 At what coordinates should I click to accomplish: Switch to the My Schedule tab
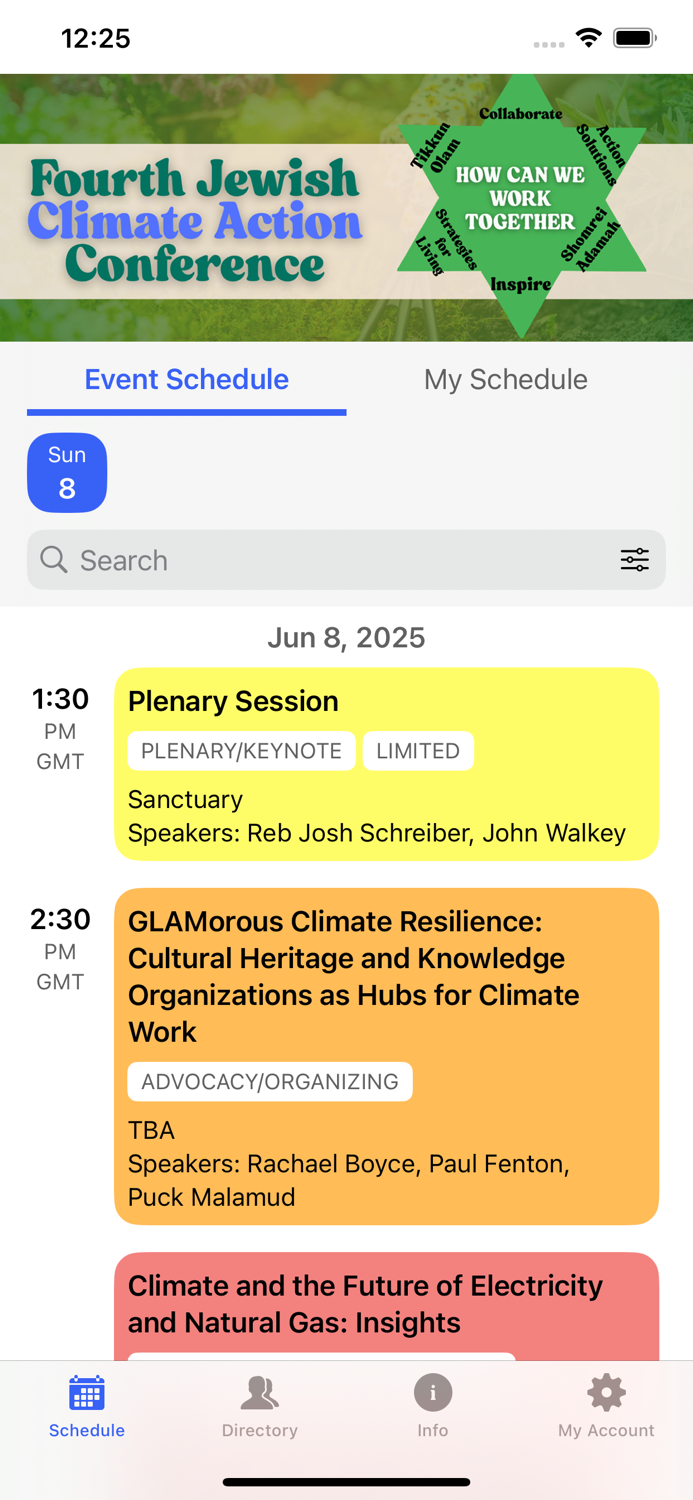[505, 379]
